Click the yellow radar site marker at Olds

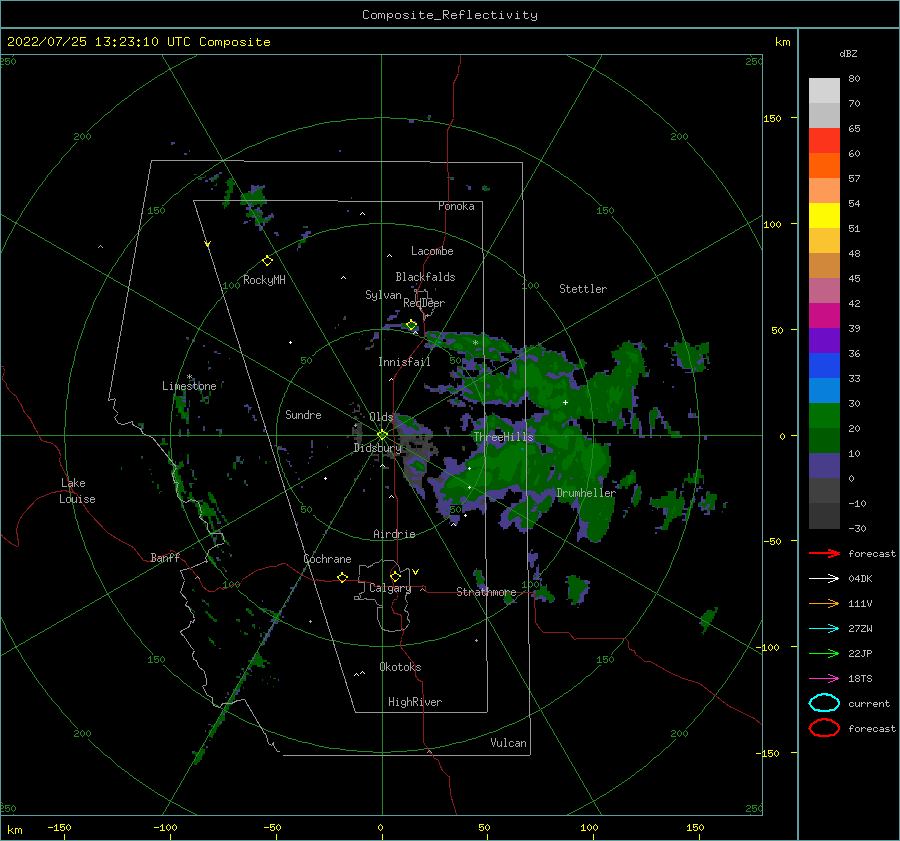(x=382, y=435)
